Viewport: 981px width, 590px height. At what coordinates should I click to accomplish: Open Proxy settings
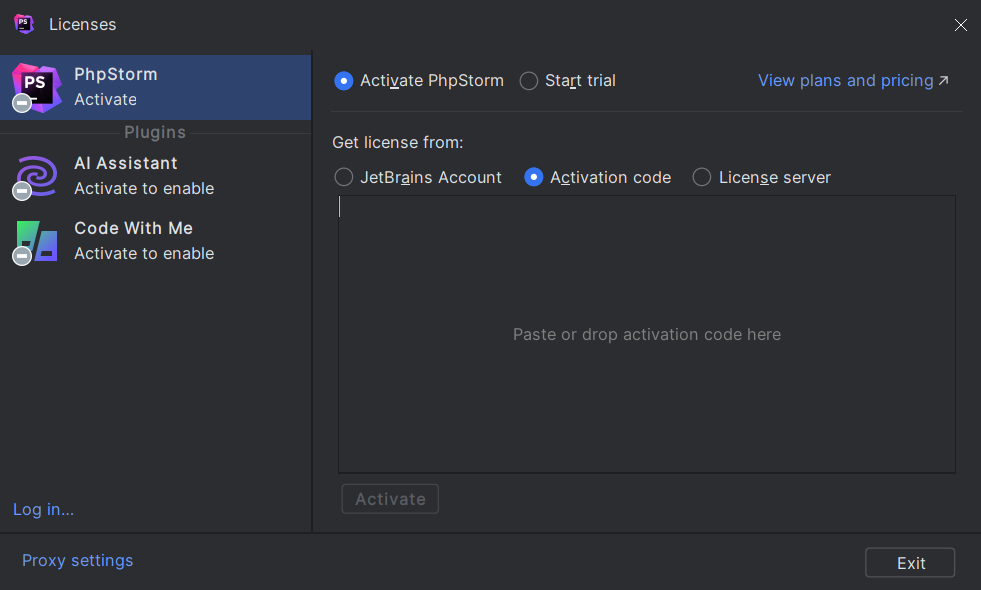point(78,561)
